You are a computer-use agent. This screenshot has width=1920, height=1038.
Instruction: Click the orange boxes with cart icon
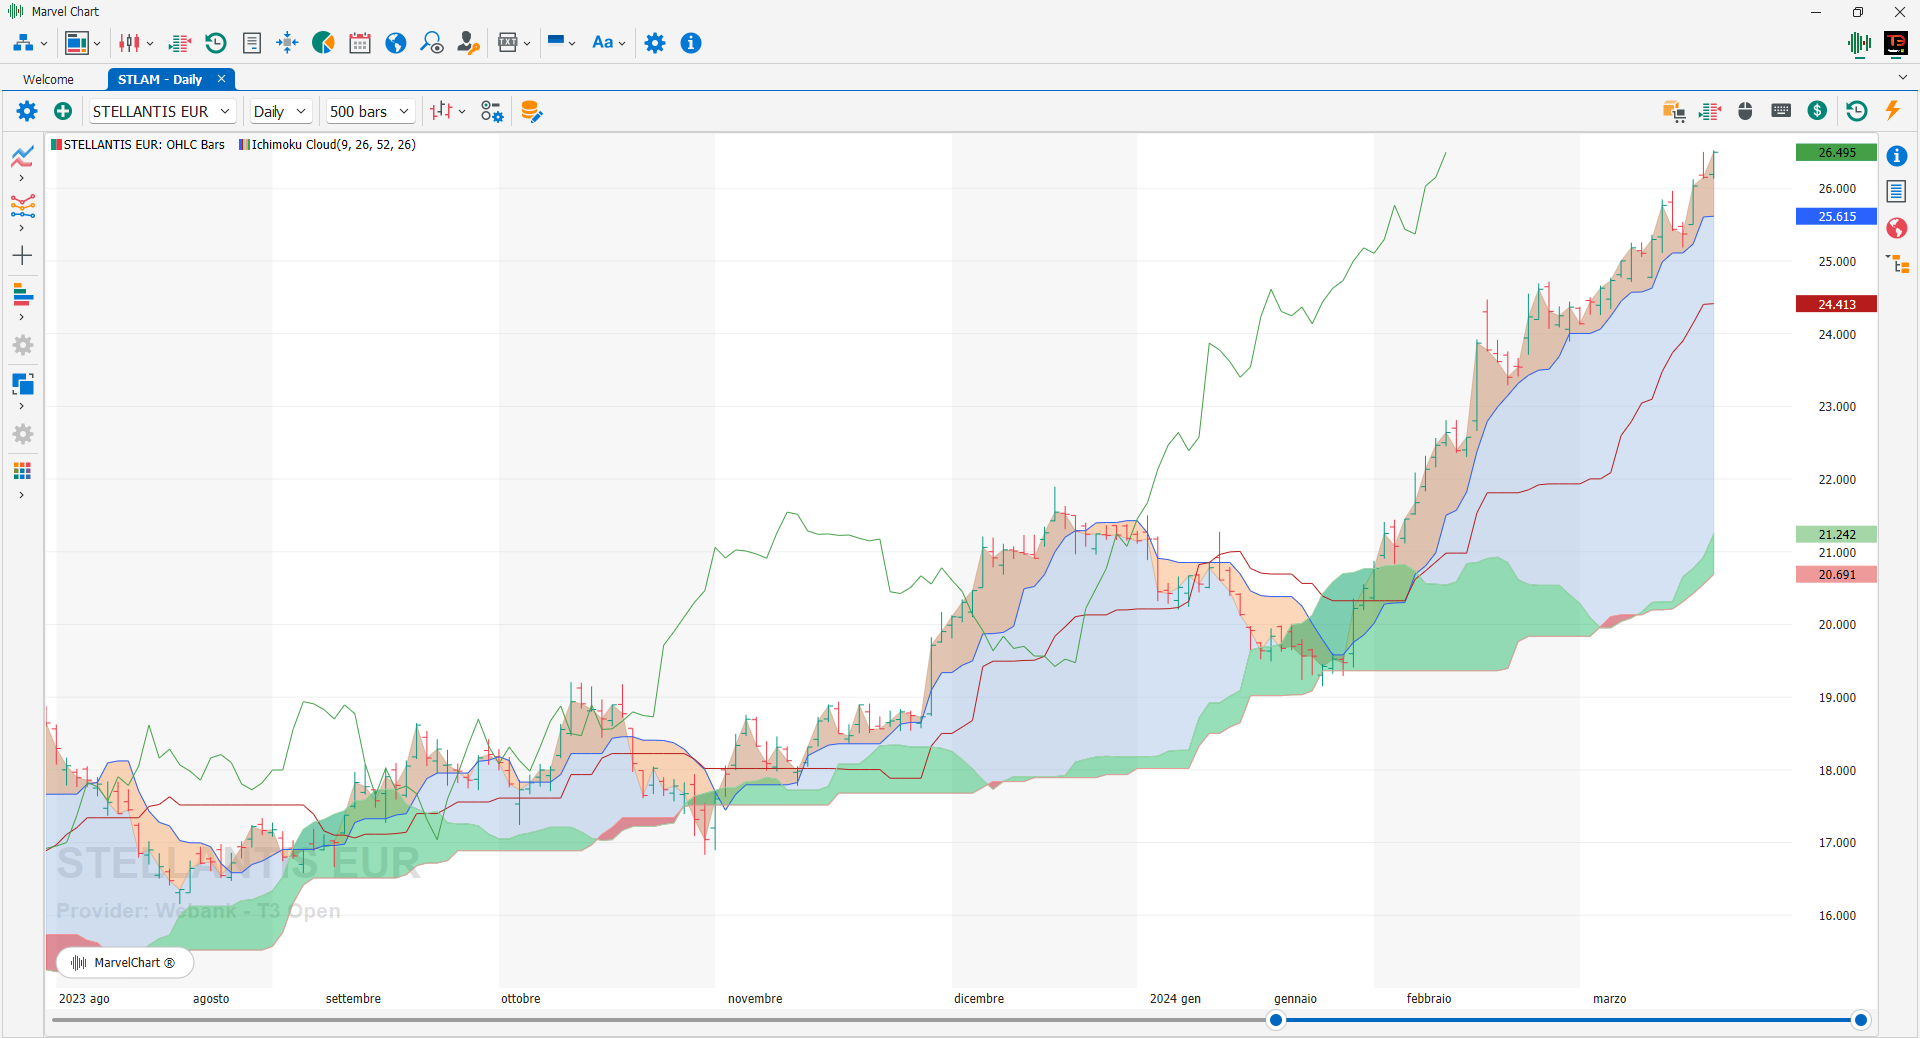1674,111
